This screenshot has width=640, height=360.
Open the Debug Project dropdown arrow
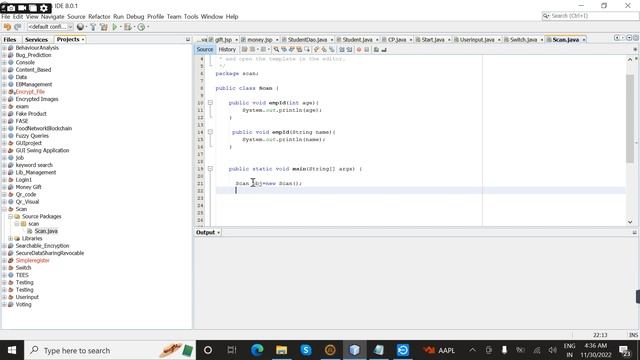click(x=134, y=27)
